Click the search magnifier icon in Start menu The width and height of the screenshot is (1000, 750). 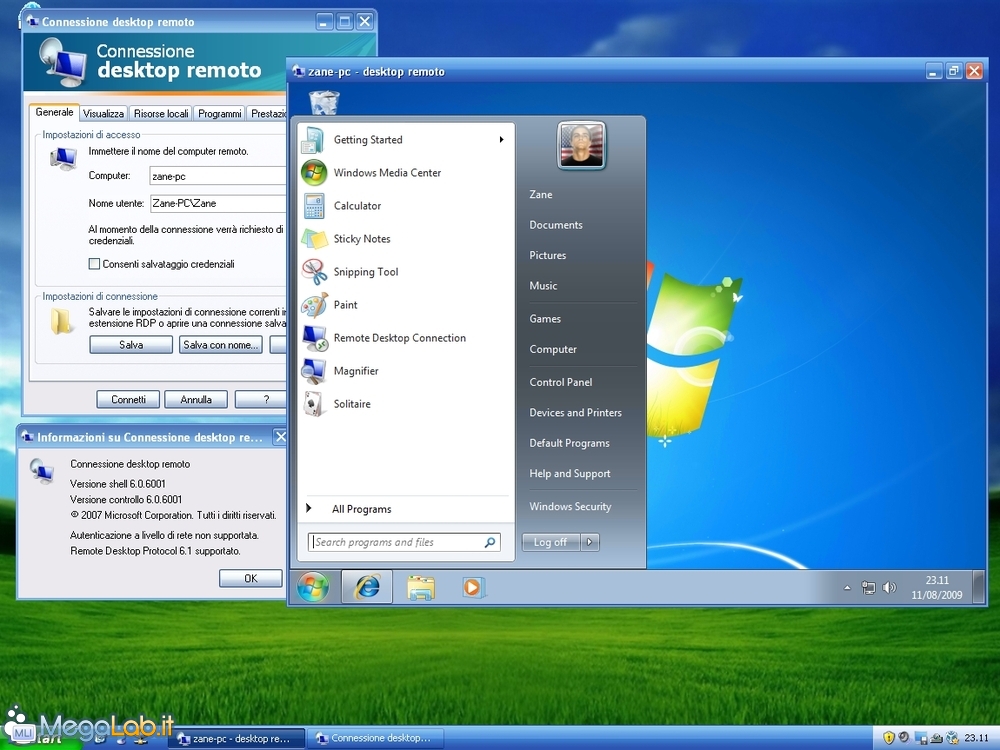[x=490, y=542]
